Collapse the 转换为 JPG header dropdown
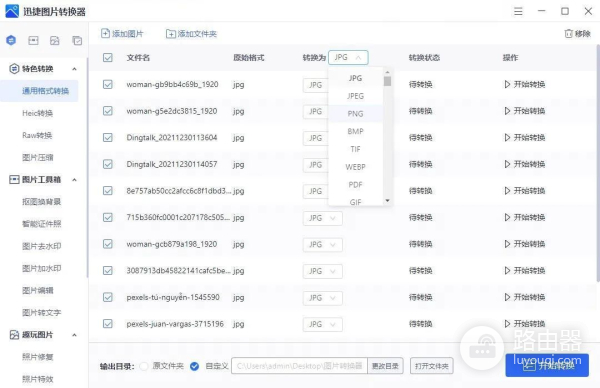The image size is (600, 388). click(x=348, y=57)
